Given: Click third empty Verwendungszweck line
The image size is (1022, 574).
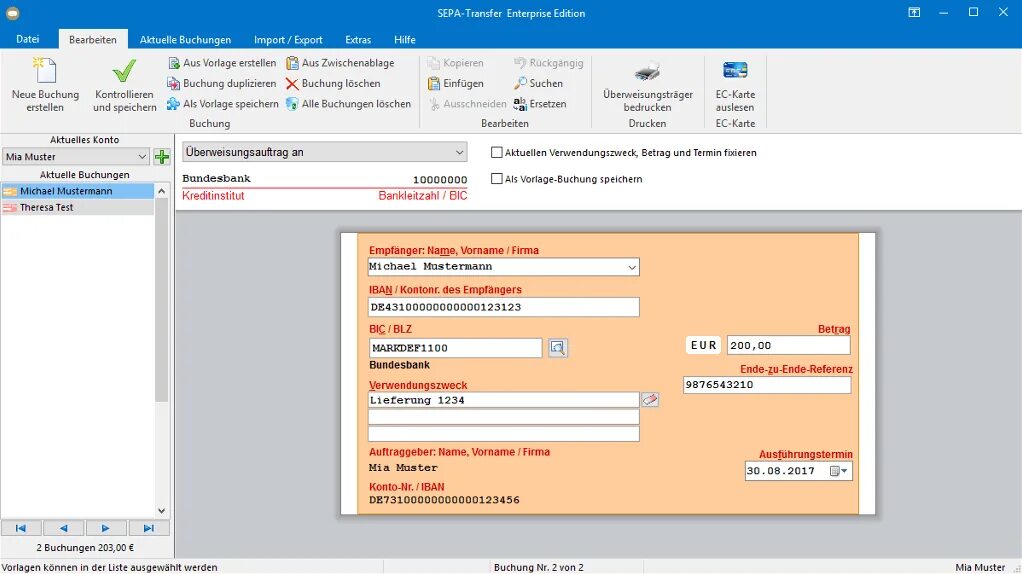Looking at the screenshot, I should tap(503, 434).
